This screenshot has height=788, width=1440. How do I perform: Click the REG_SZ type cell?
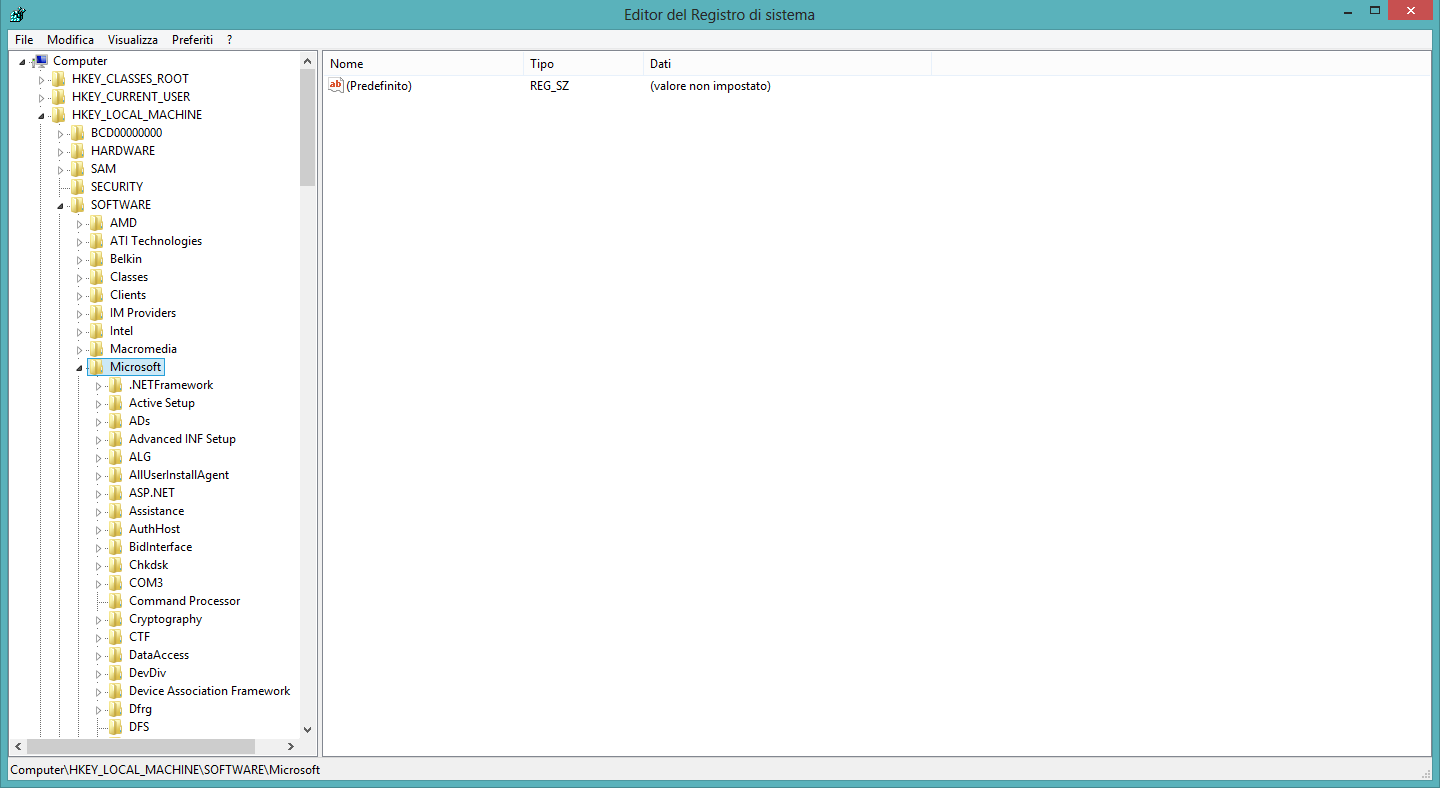tap(549, 86)
